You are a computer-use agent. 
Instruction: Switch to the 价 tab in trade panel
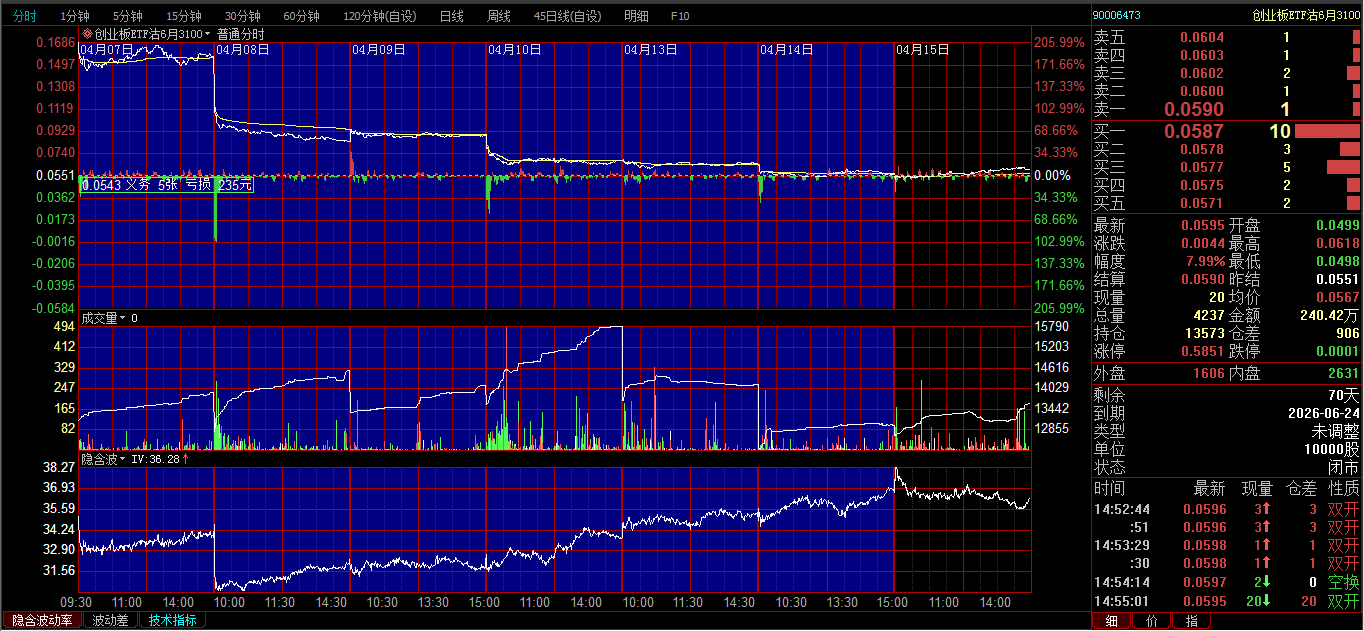[x=1151, y=621]
